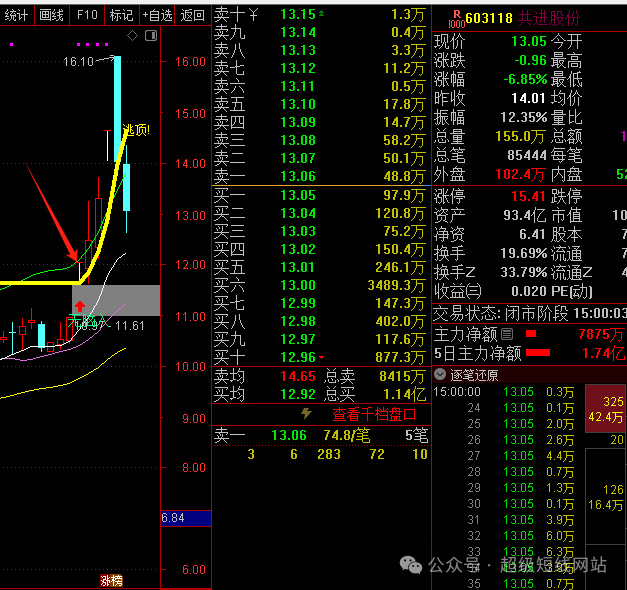Click the red bar beside 5日主力净额
This screenshot has height=590, width=627.
pos(538,352)
